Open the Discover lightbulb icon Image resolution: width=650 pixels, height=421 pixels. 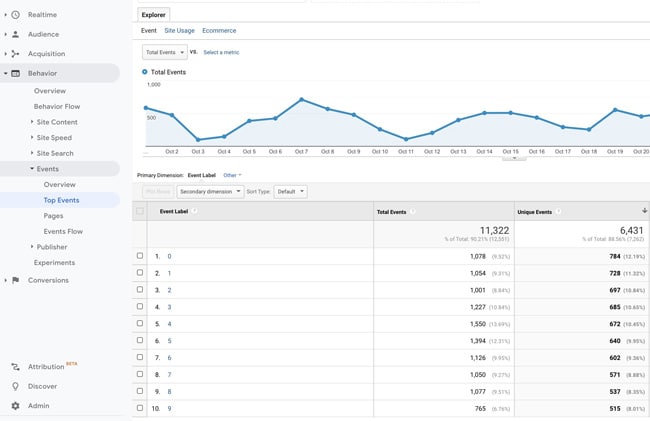click(15, 386)
